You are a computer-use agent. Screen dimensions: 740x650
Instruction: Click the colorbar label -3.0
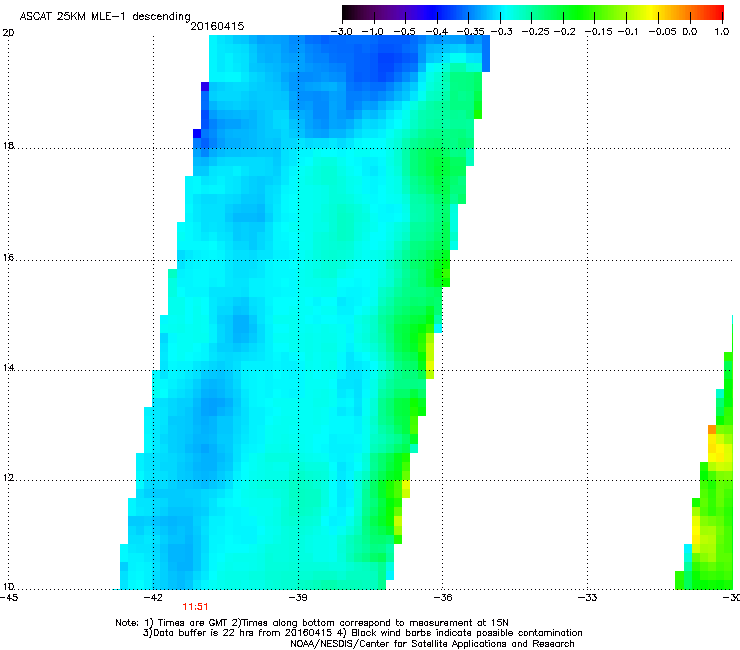[341, 32]
